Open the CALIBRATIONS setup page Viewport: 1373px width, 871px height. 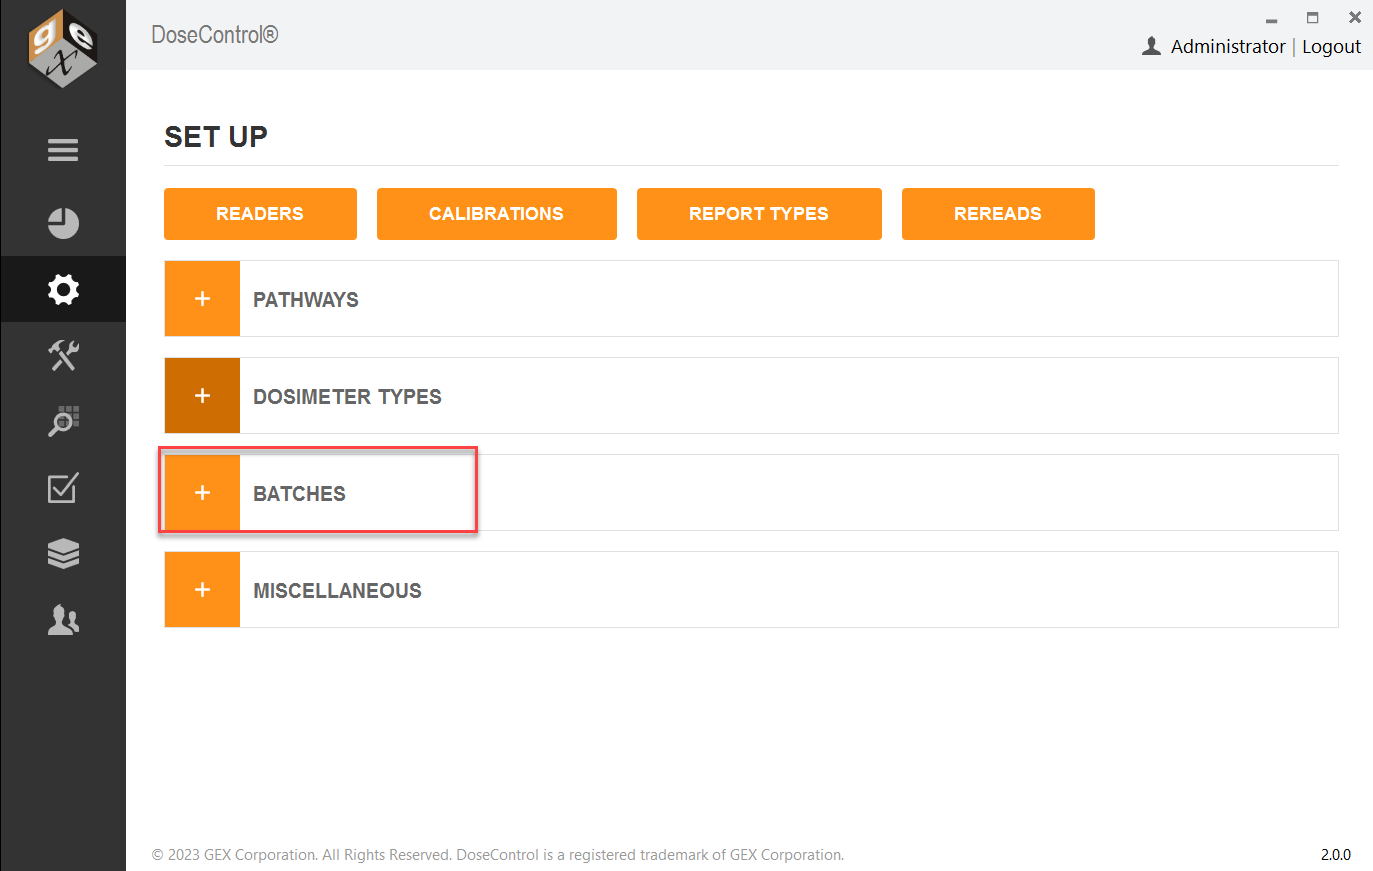click(497, 214)
